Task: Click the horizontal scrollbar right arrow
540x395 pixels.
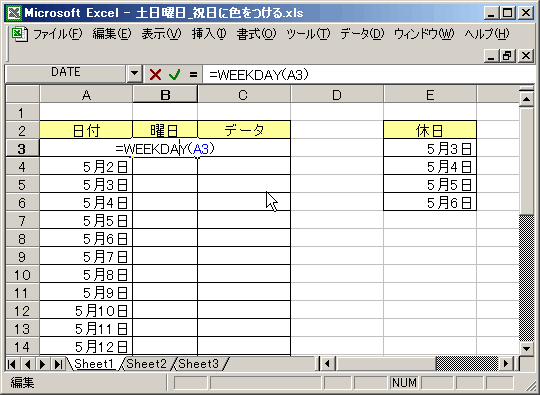Action: click(x=506, y=364)
